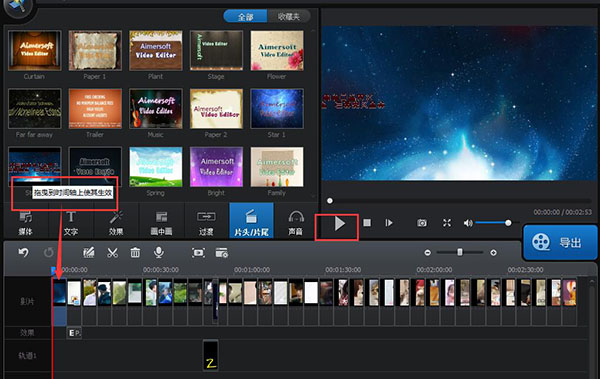Viewport: 600px width, 379px height.
Task: Mute the speaker volume icon
Action: tap(468, 223)
